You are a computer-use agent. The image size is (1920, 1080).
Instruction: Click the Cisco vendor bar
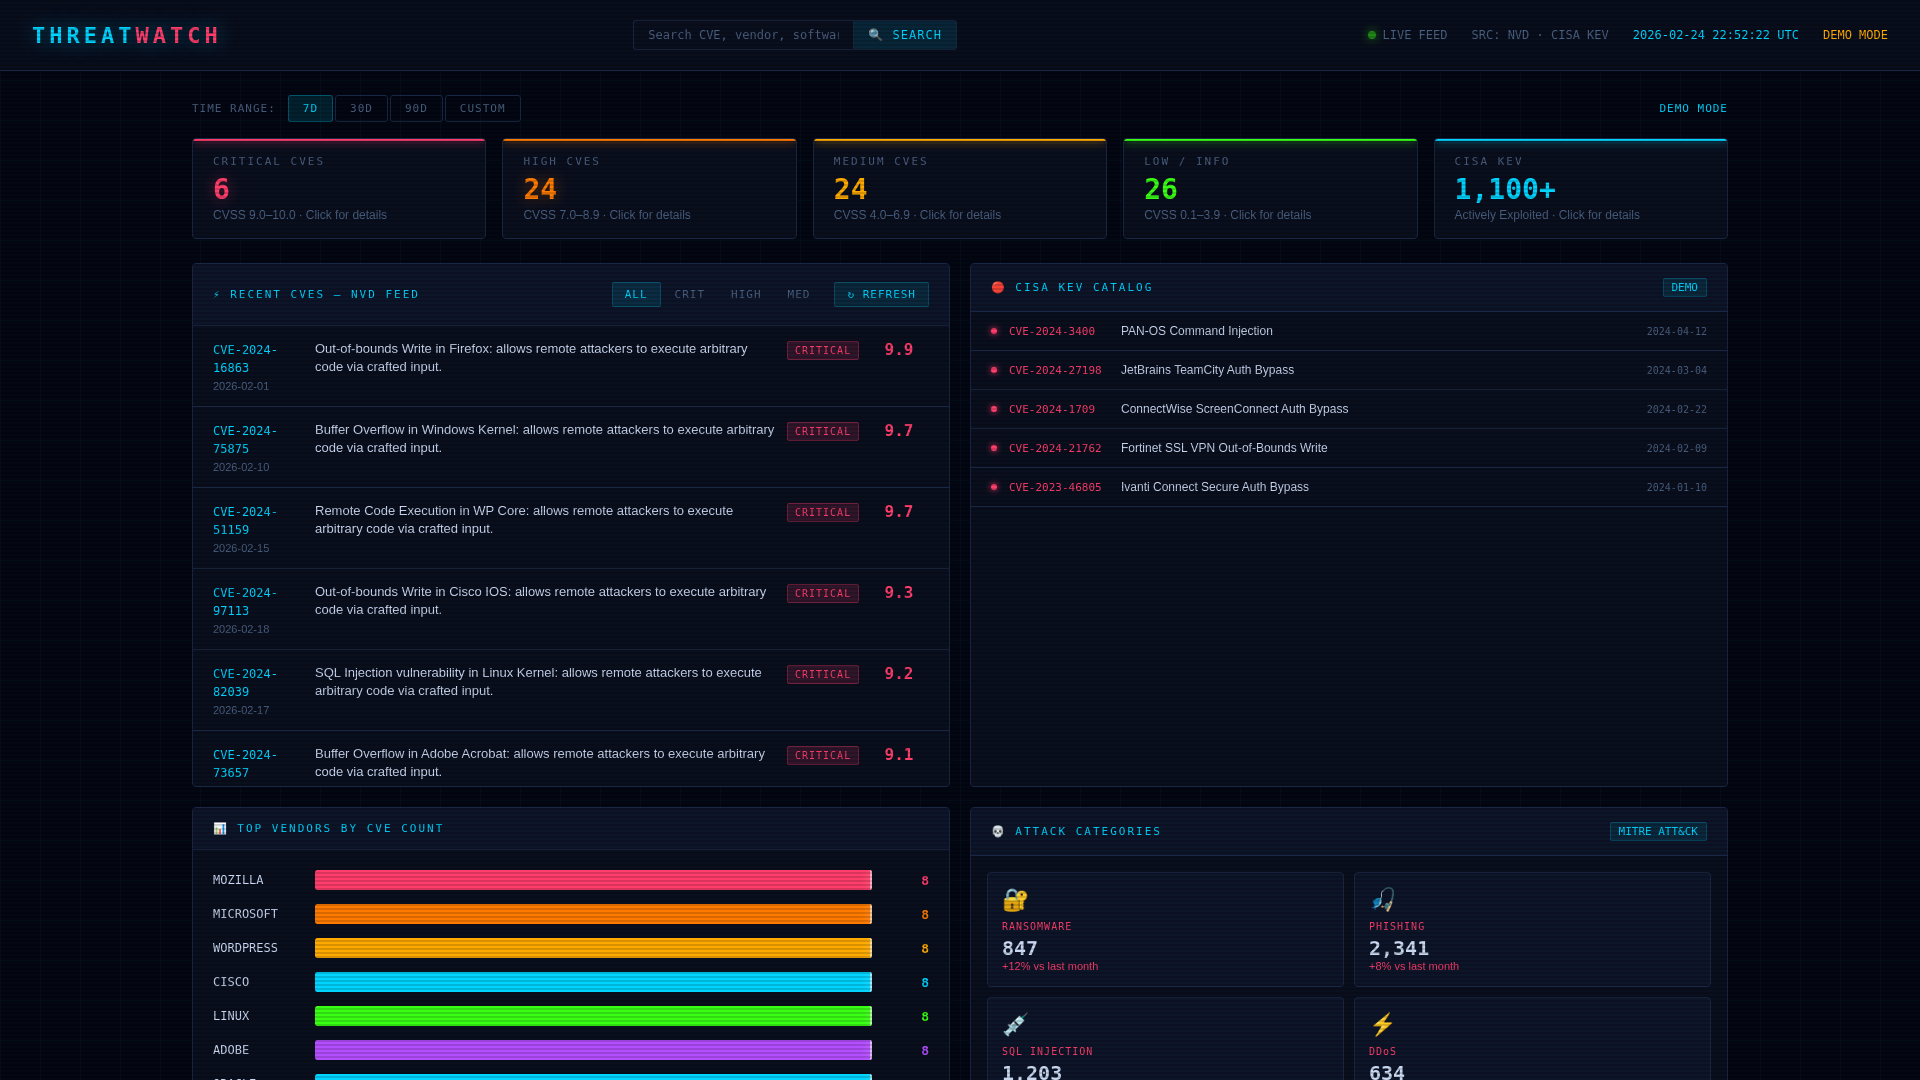pyautogui.click(x=593, y=982)
